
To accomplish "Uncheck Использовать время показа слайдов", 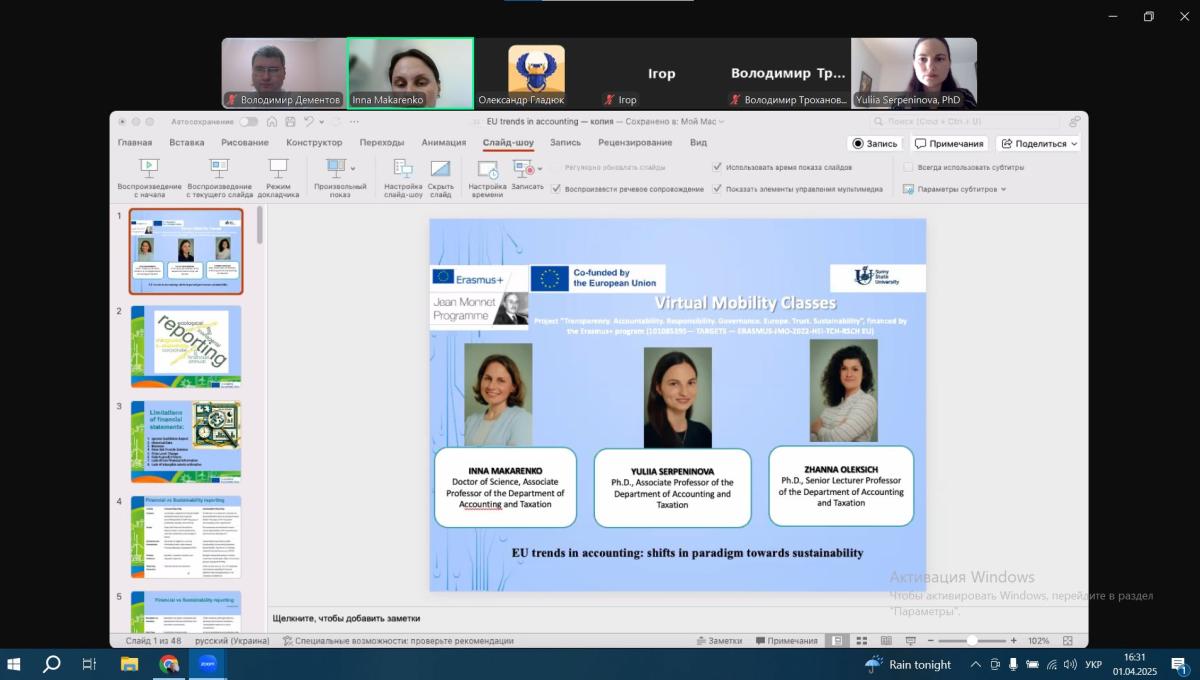I will (x=717, y=167).
